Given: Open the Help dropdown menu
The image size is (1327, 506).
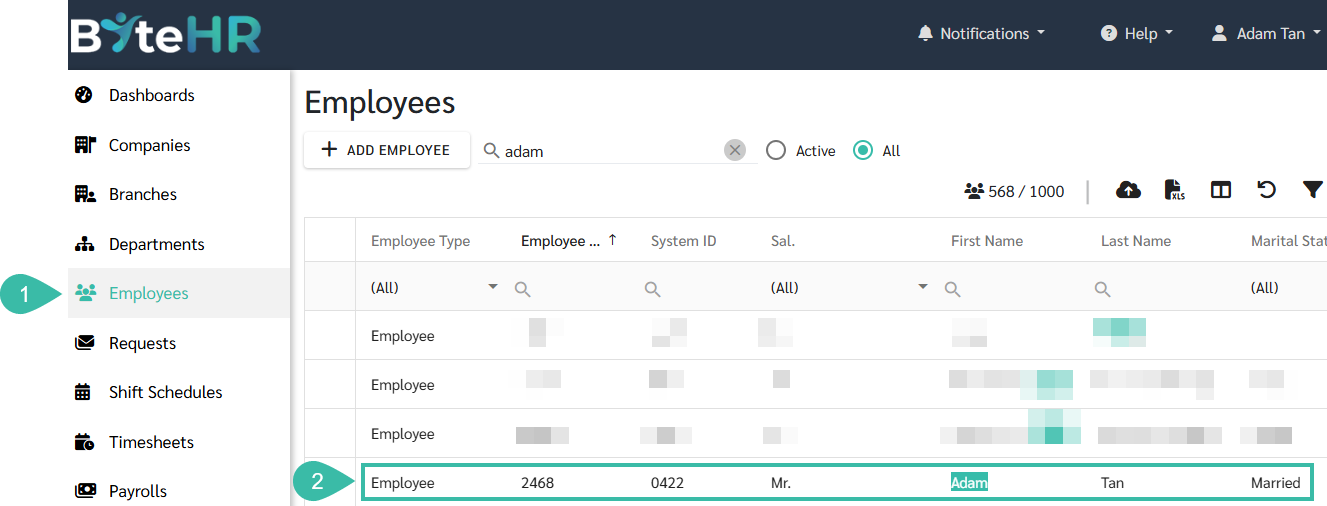Looking at the screenshot, I should (x=1137, y=33).
